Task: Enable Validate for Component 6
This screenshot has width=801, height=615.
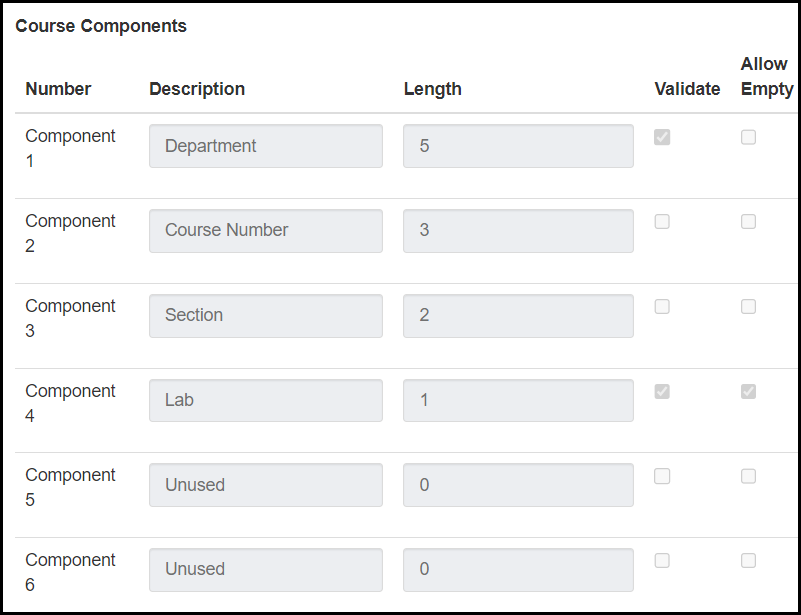Action: tap(662, 561)
